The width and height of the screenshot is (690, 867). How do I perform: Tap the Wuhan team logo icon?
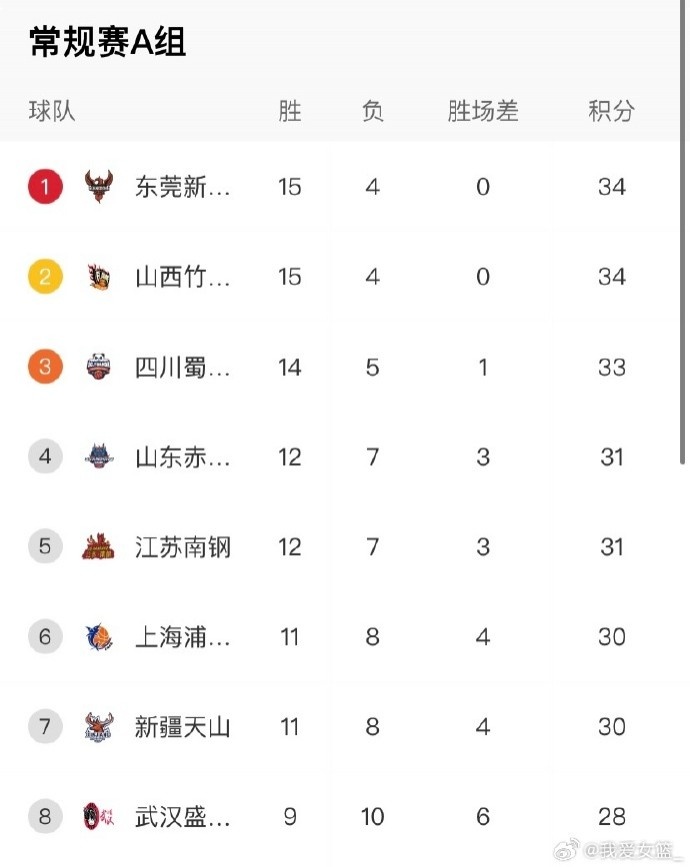pos(100,817)
